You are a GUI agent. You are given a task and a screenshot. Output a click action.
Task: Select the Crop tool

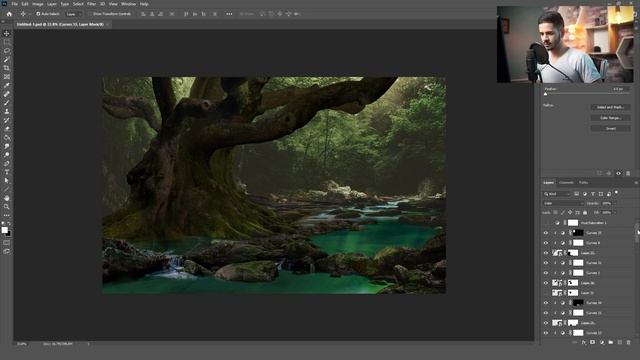point(7,68)
